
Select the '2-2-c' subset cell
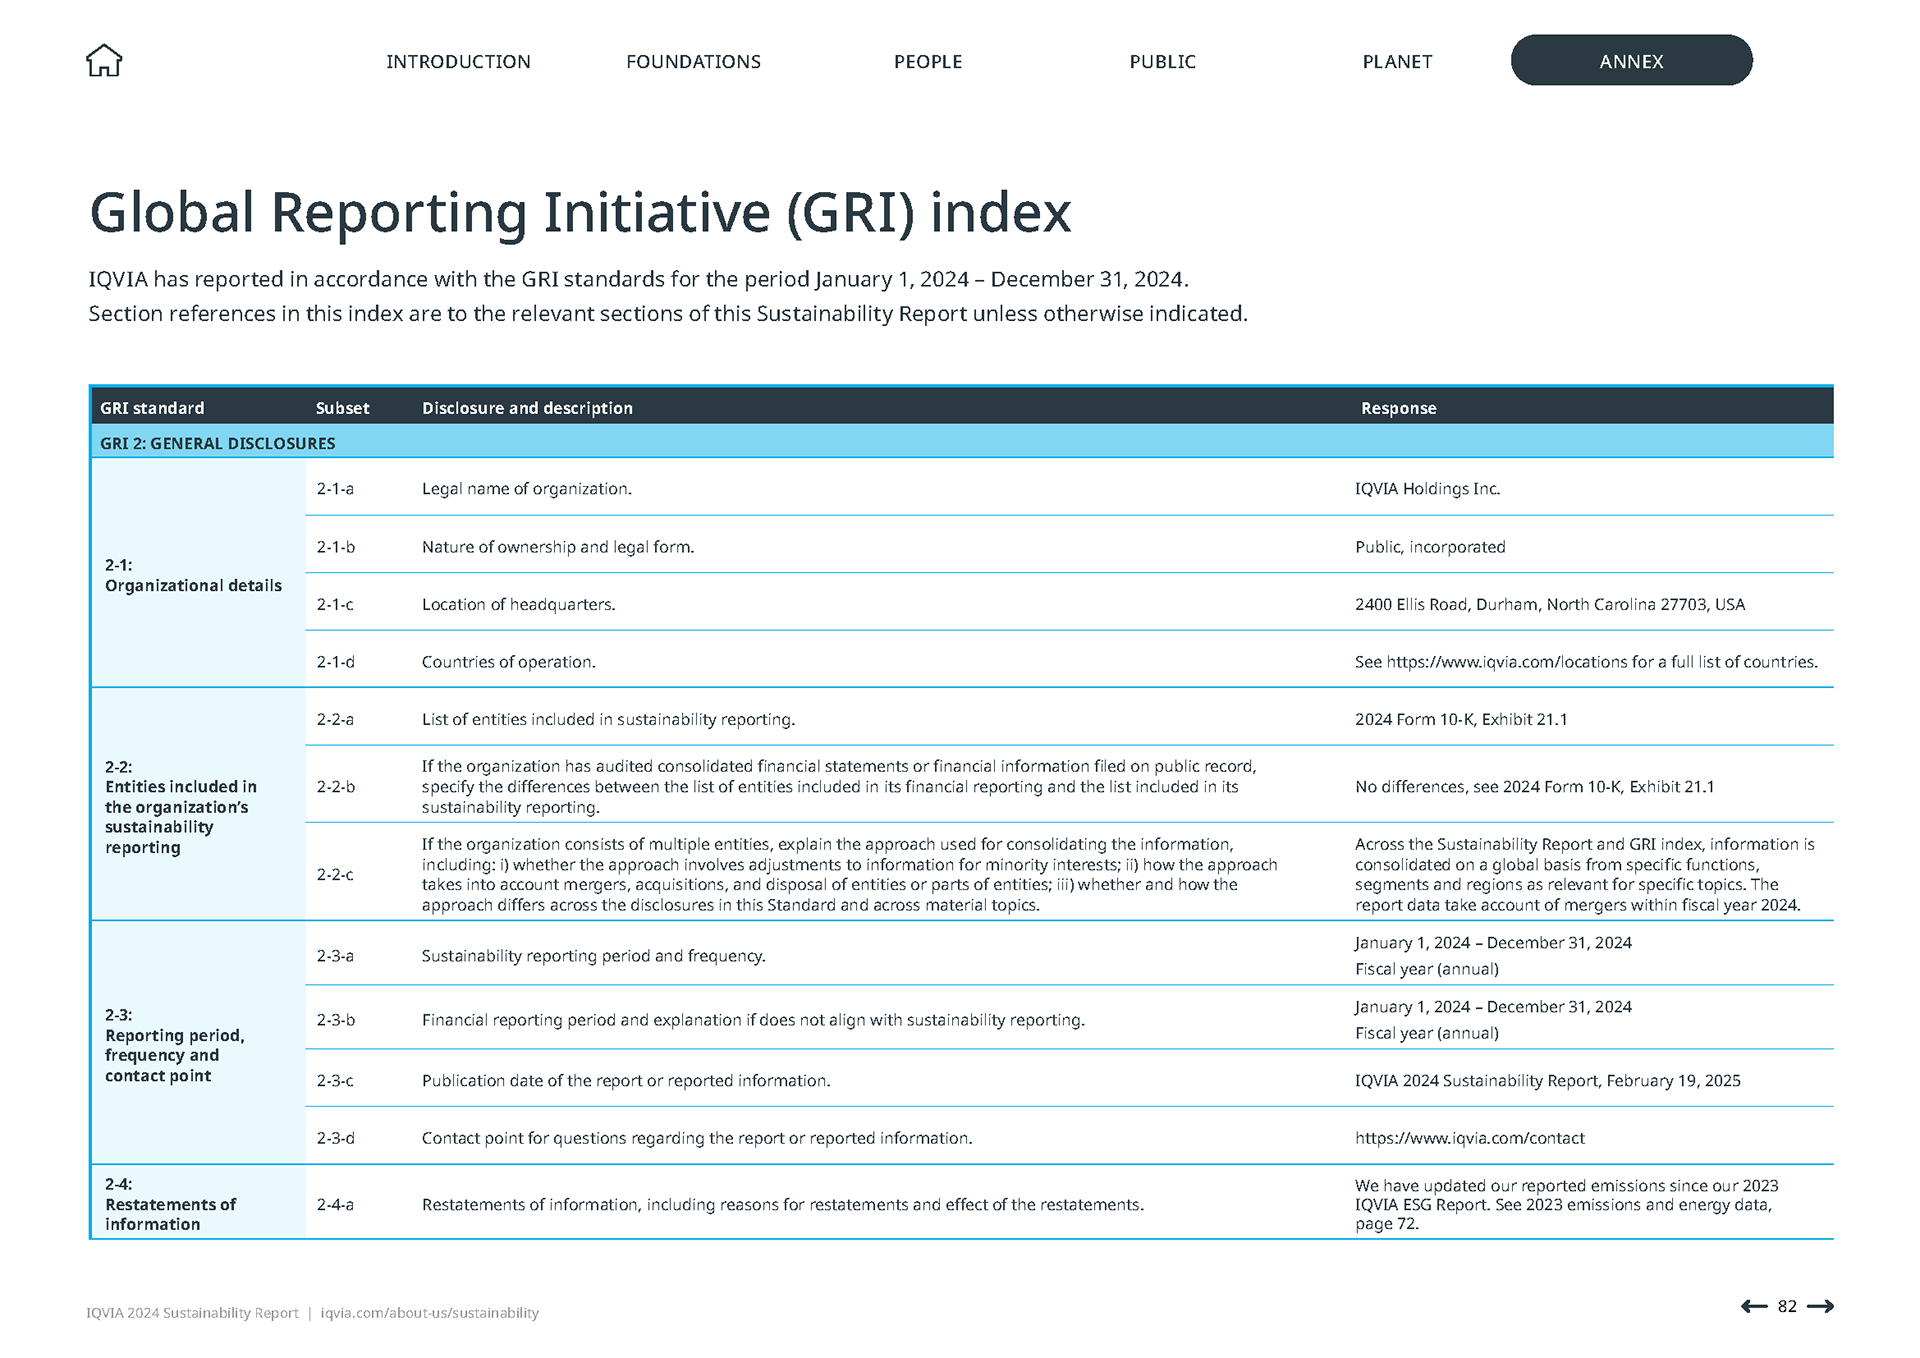pos(335,874)
